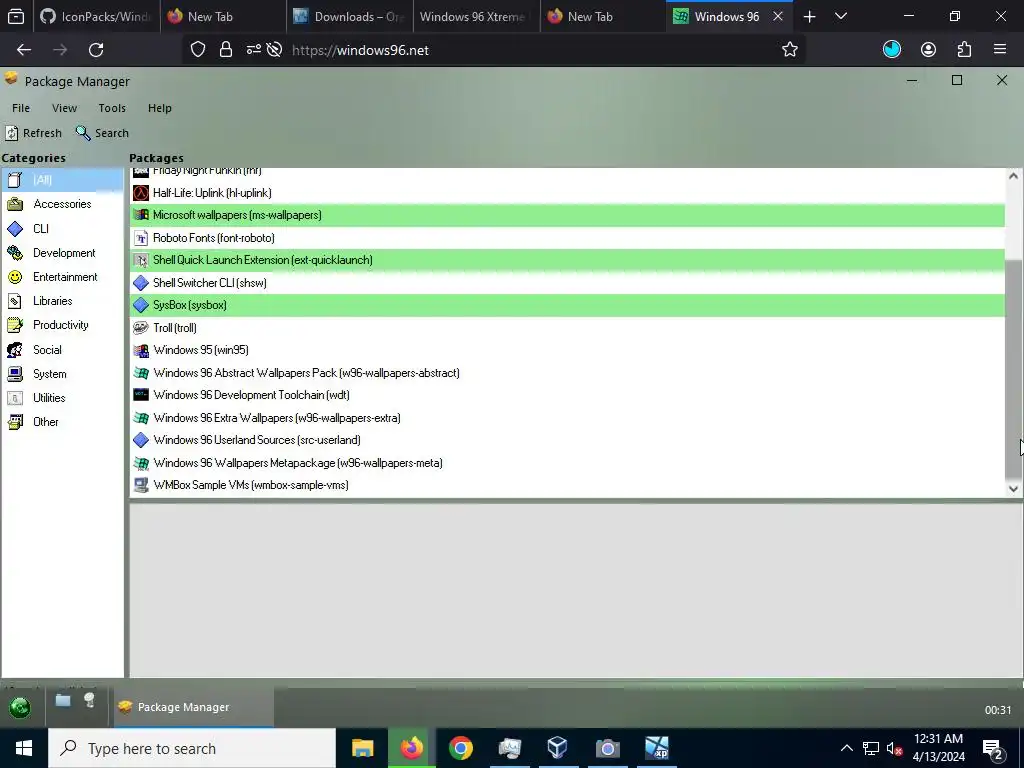Select the Development category icon
1024x768 pixels.
pos(15,253)
